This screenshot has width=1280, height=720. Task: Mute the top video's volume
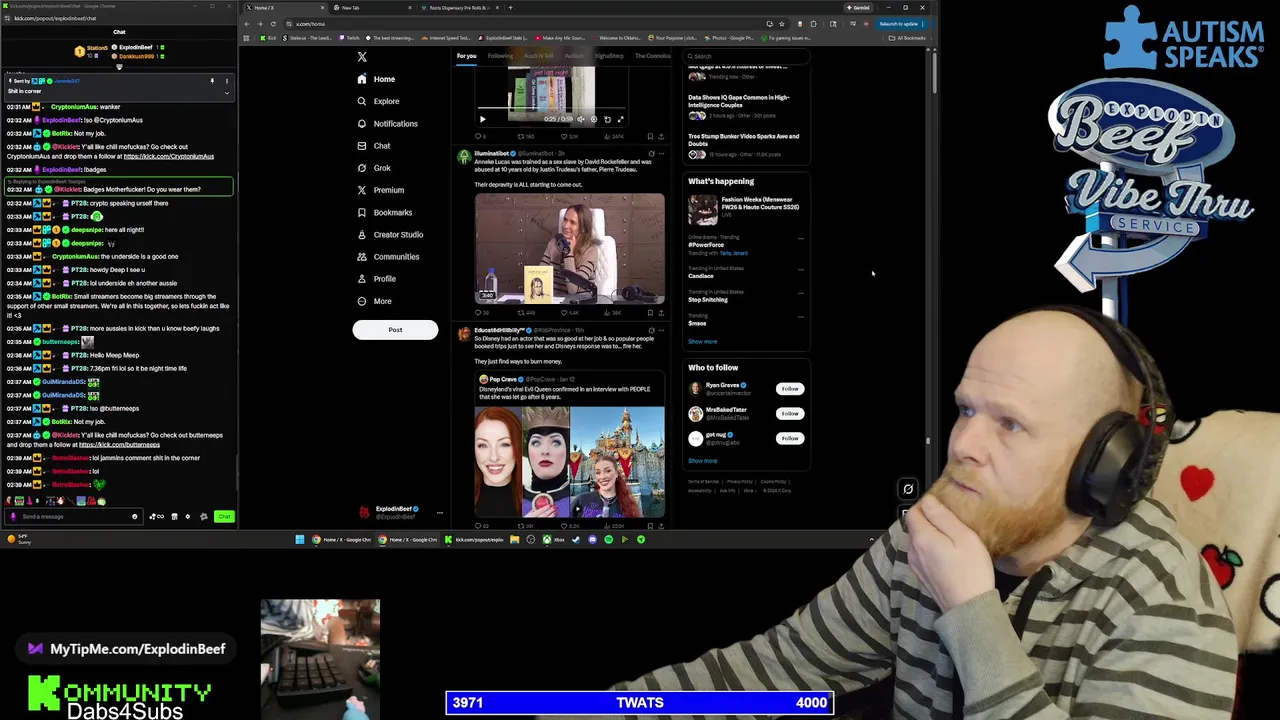pyautogui.click(x=580, y=119)
